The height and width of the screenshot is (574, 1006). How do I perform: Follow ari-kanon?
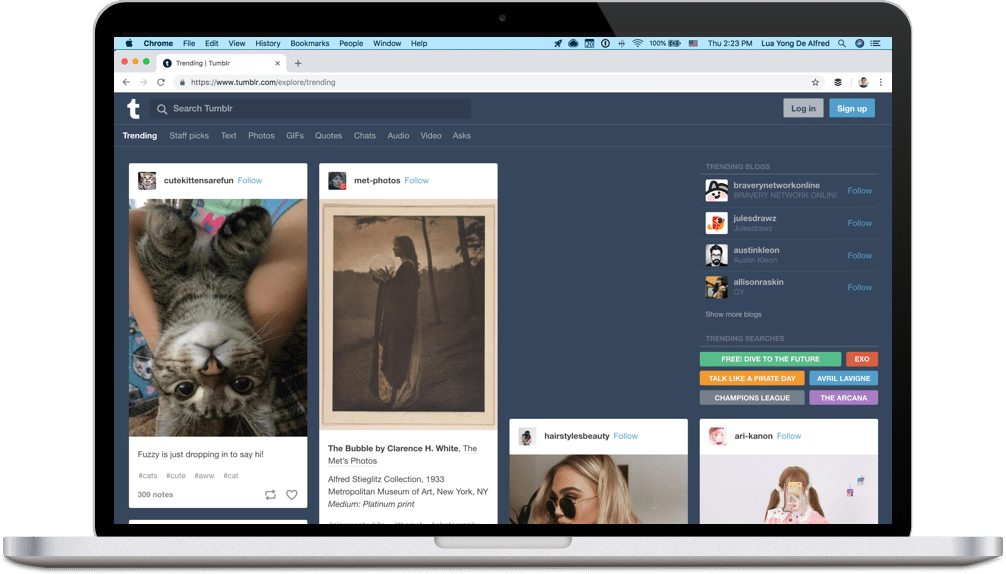click(x=789, y=436)
